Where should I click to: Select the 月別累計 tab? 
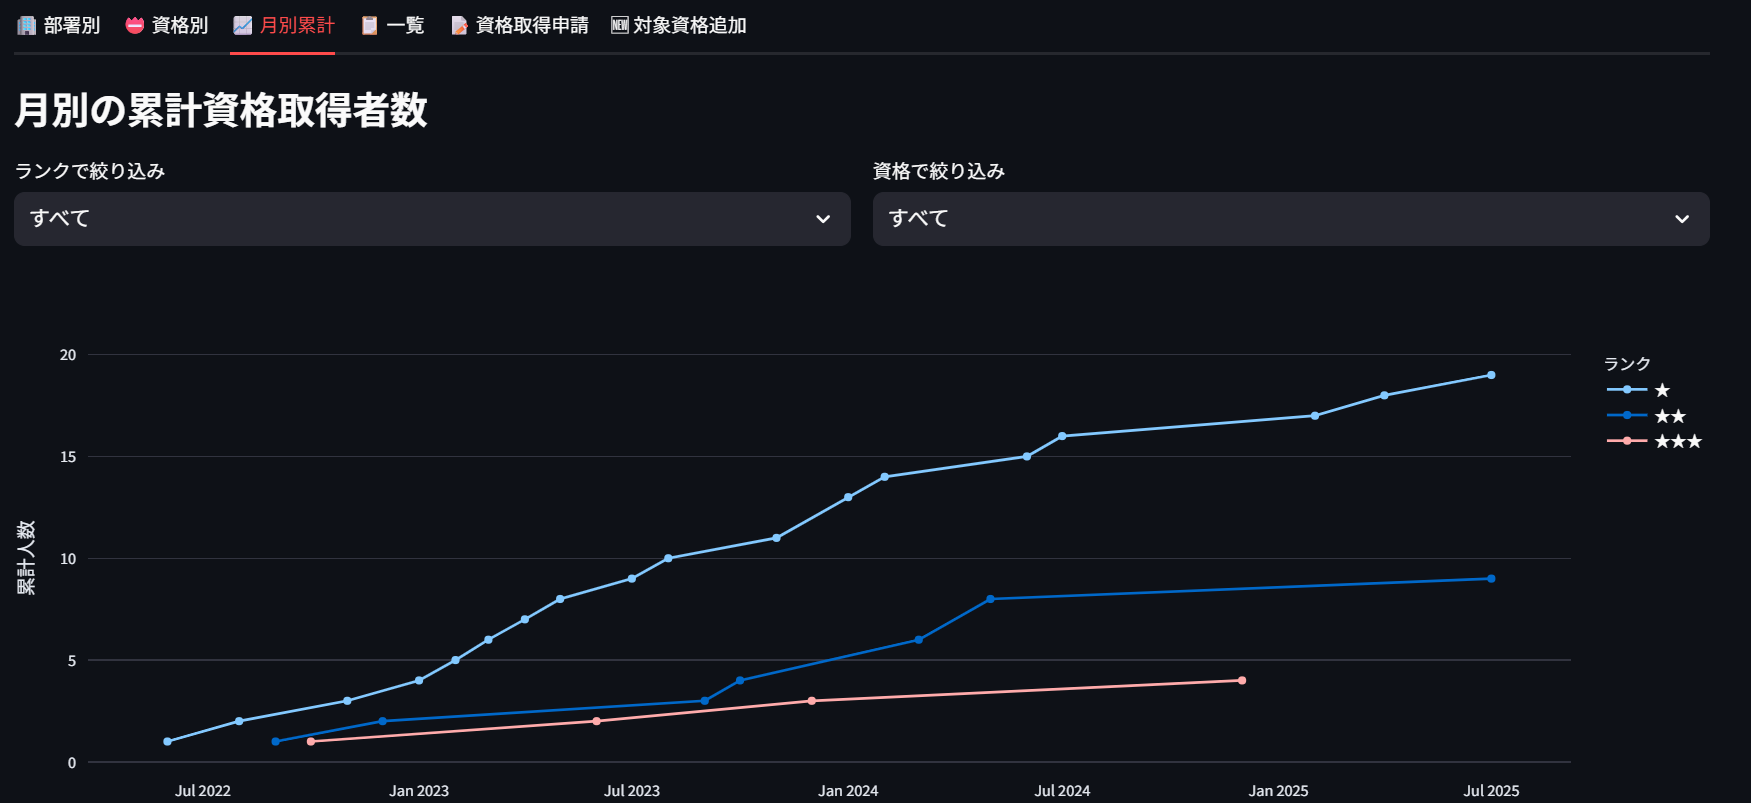point(283,25)
